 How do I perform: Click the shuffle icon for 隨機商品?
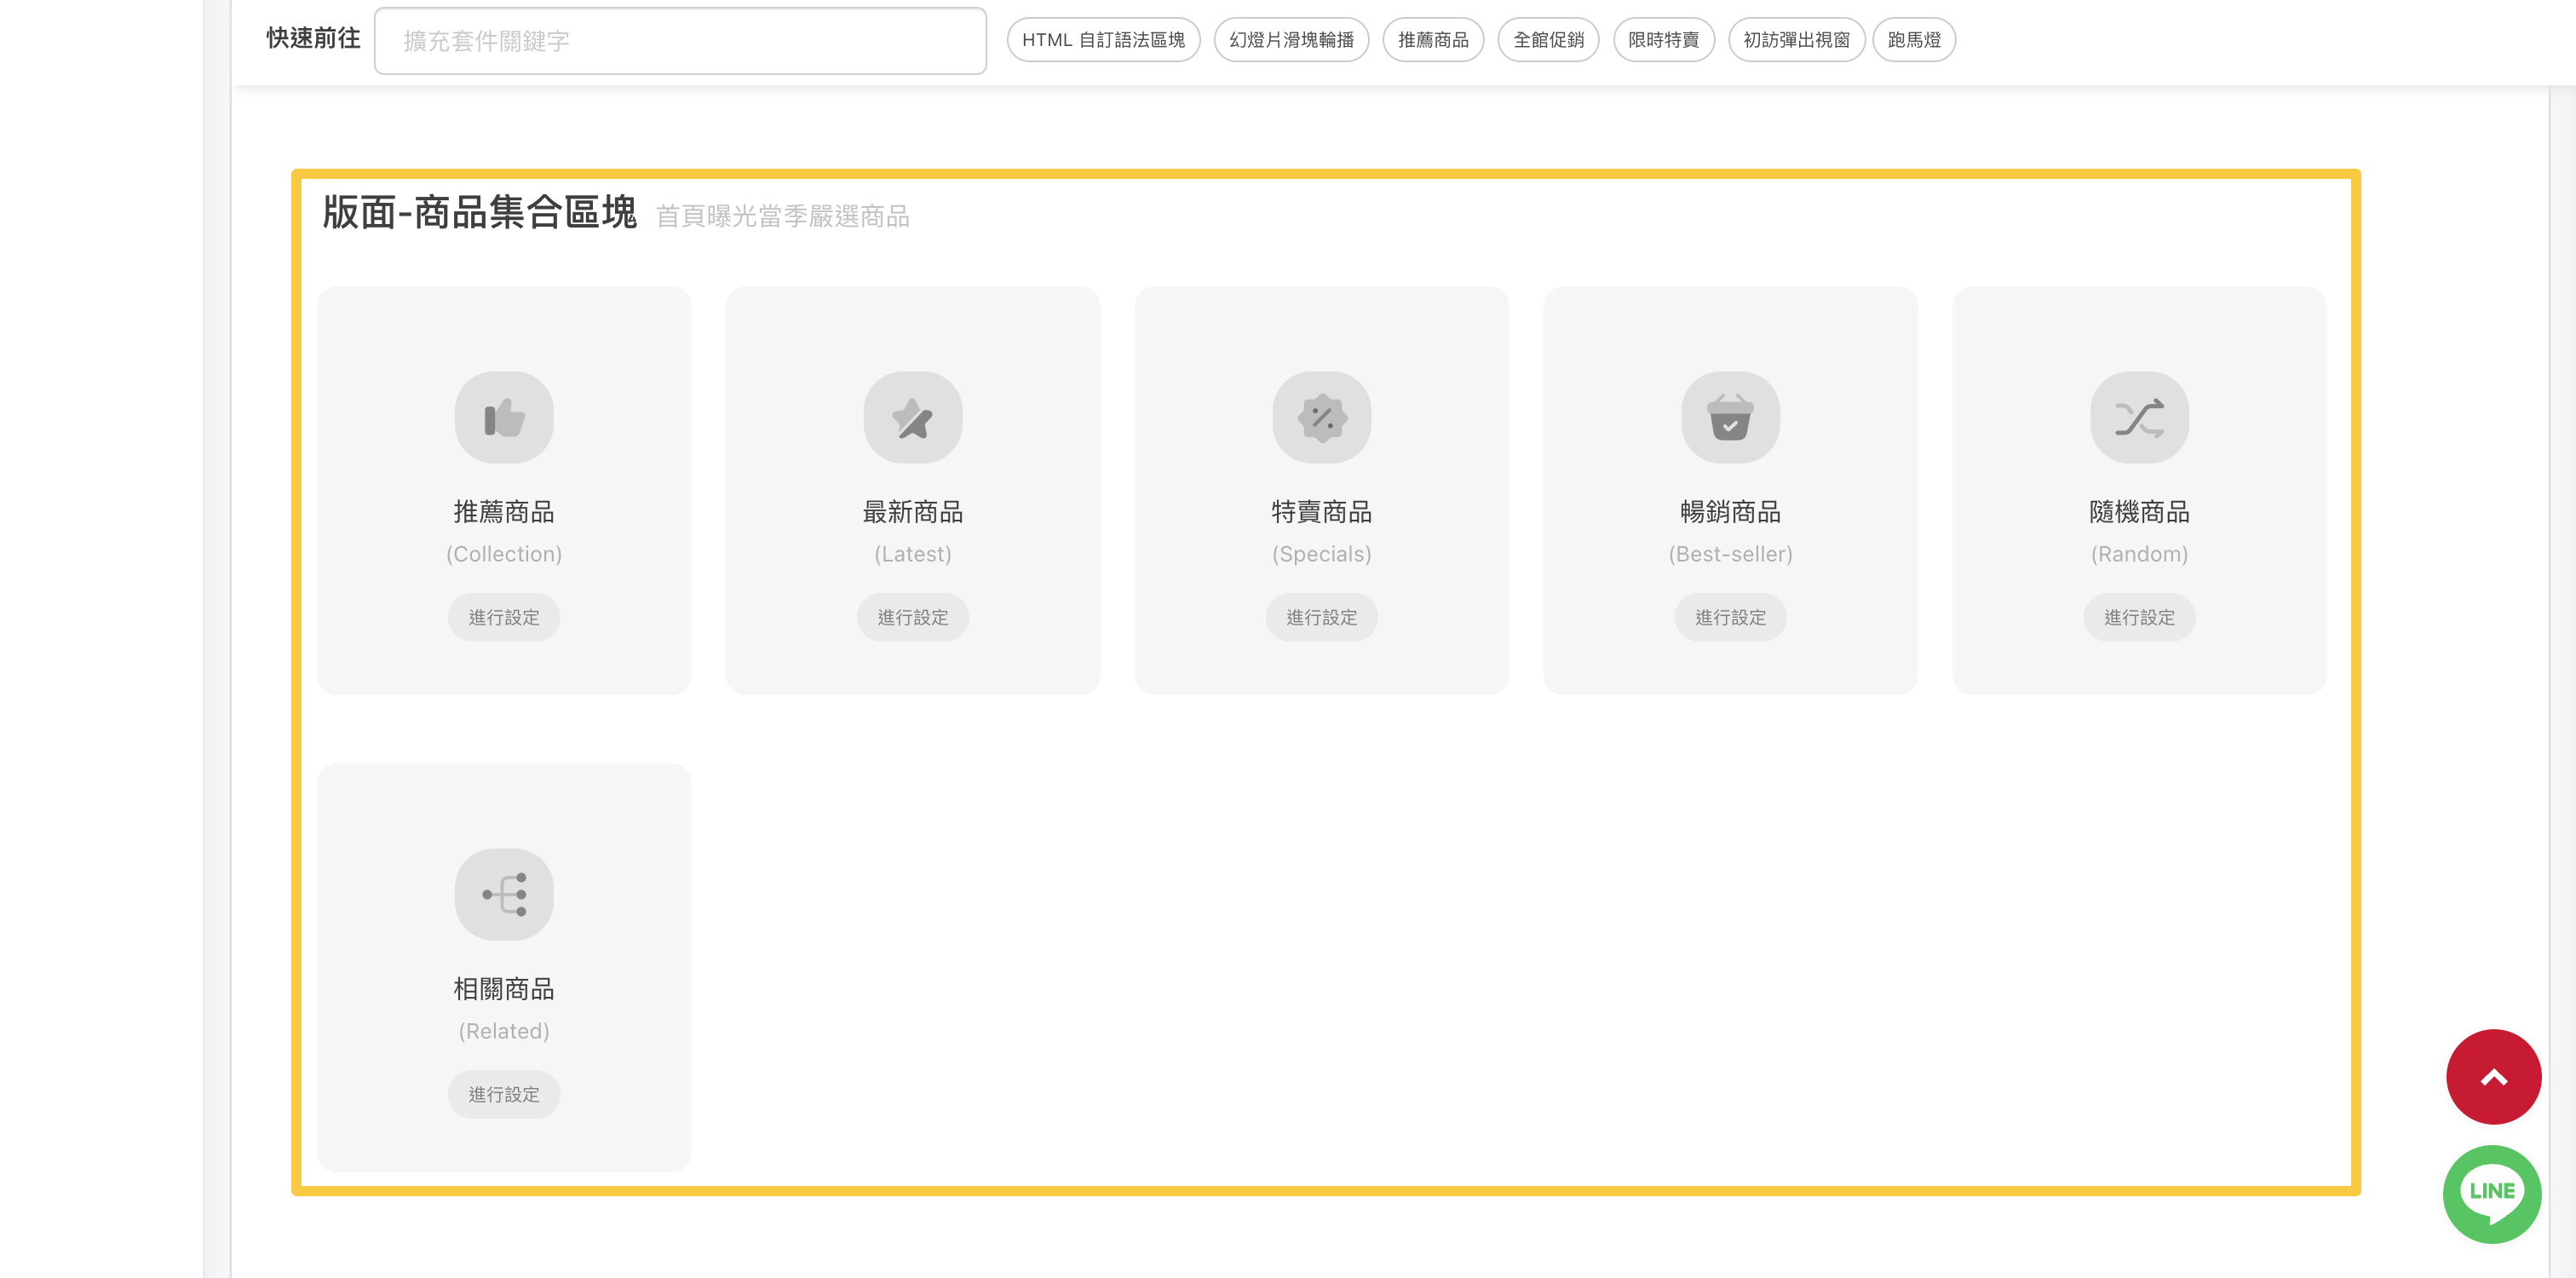click(2140, 418)
